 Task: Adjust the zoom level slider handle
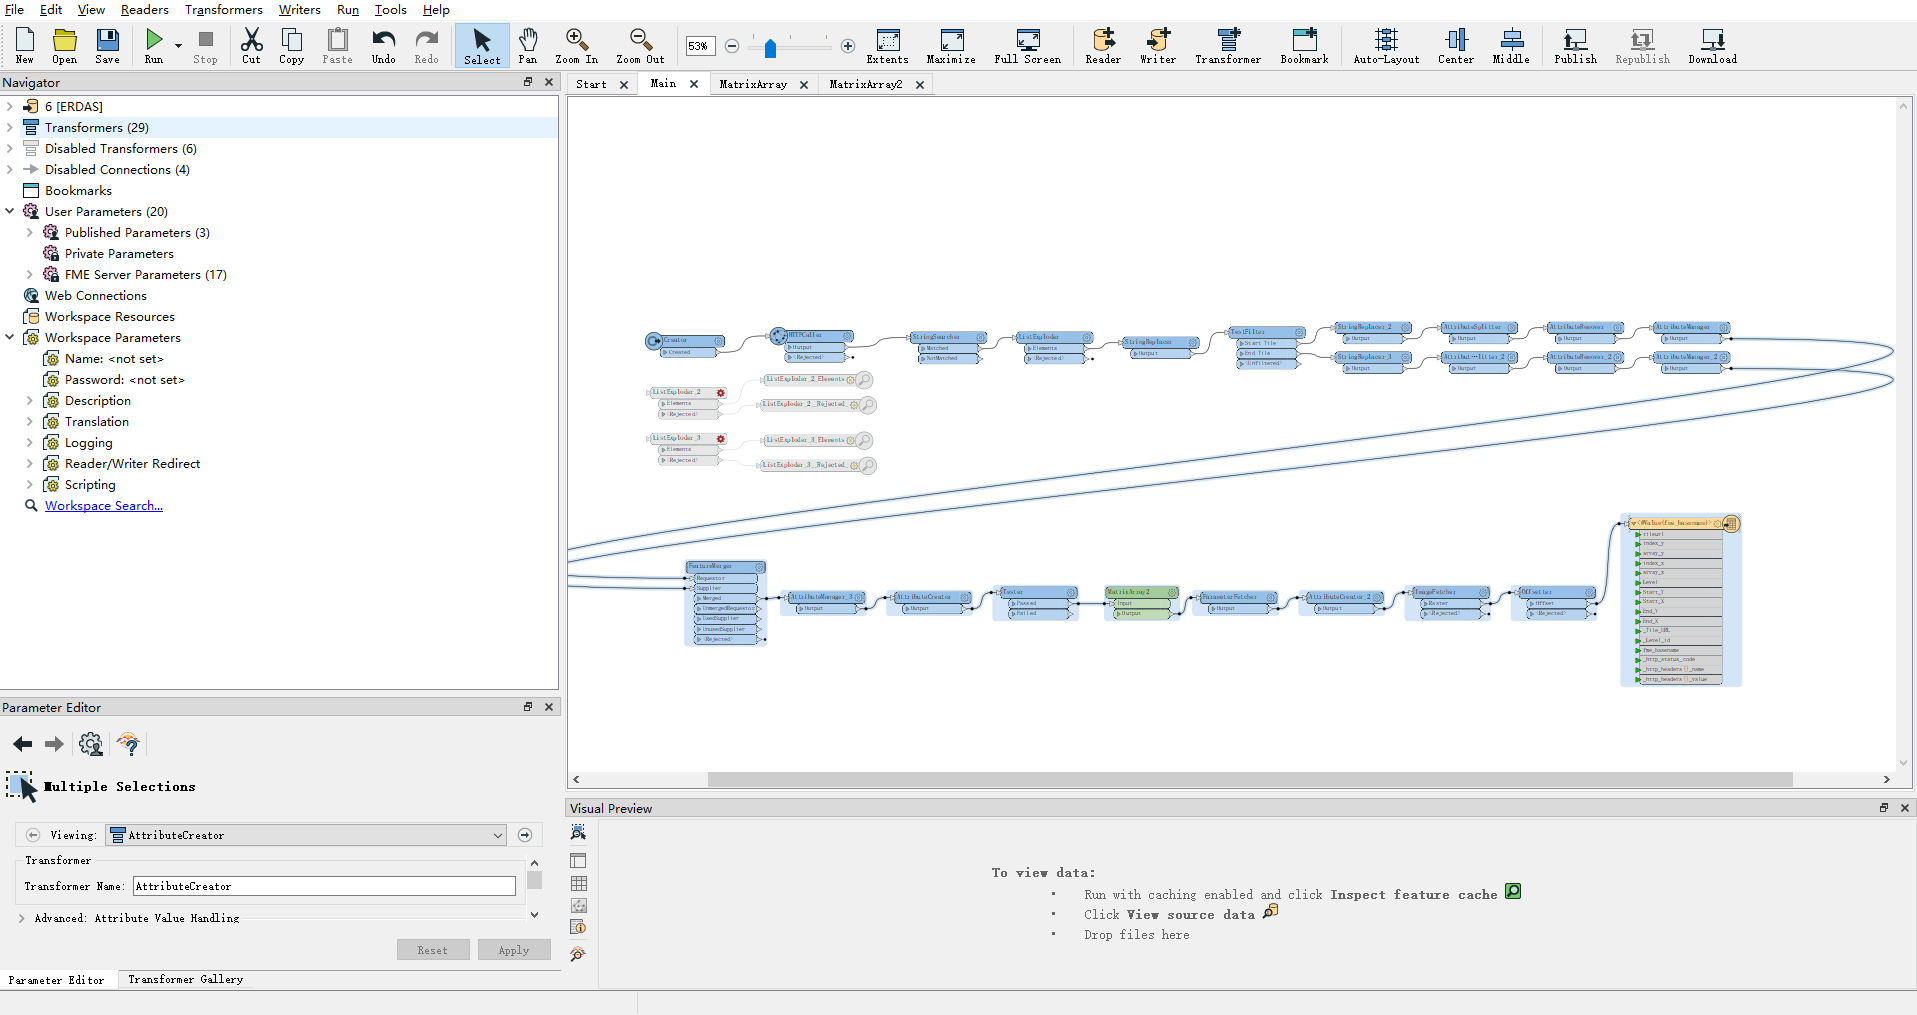tap(770, 48)
